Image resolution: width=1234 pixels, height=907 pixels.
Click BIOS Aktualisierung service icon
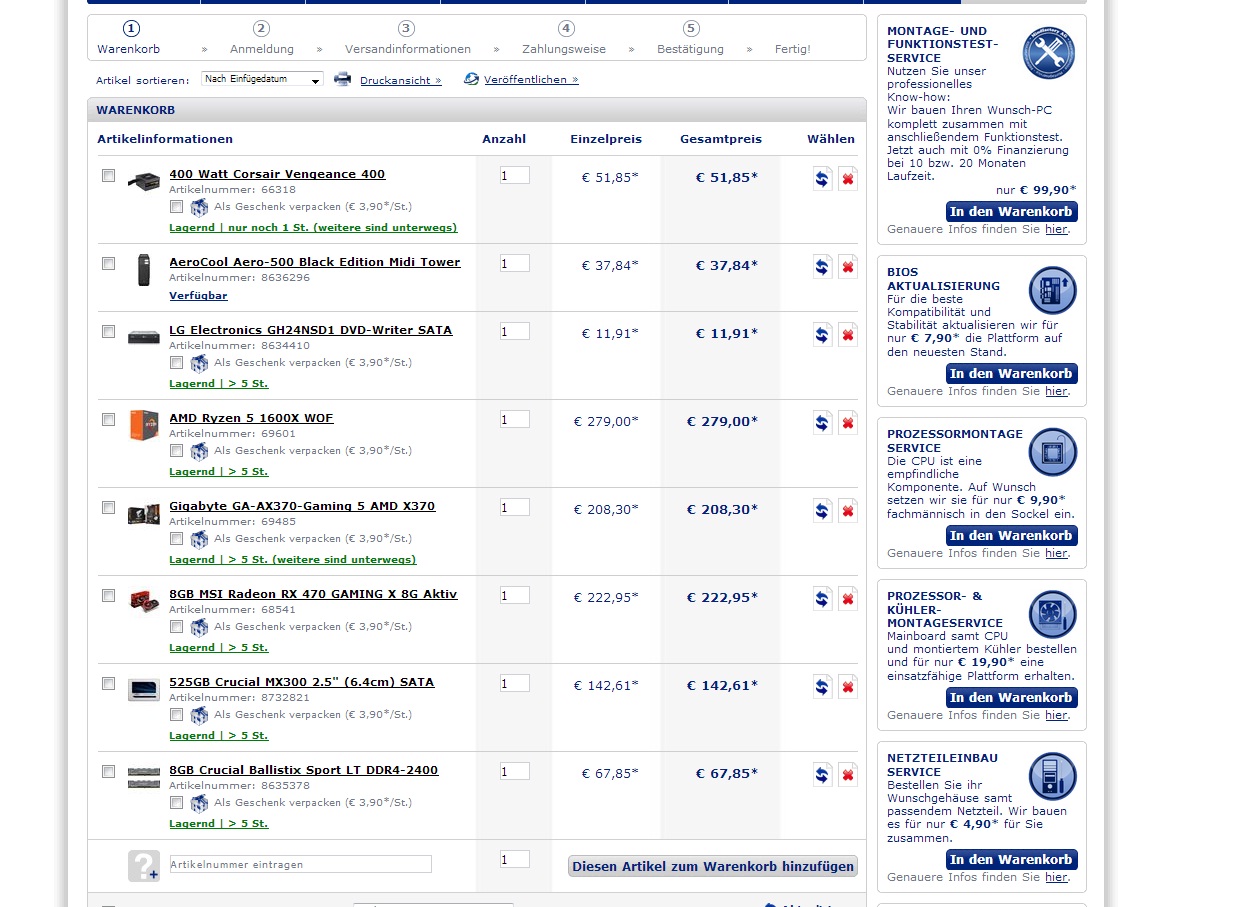pyautogui.click(x=1052, y=291)
